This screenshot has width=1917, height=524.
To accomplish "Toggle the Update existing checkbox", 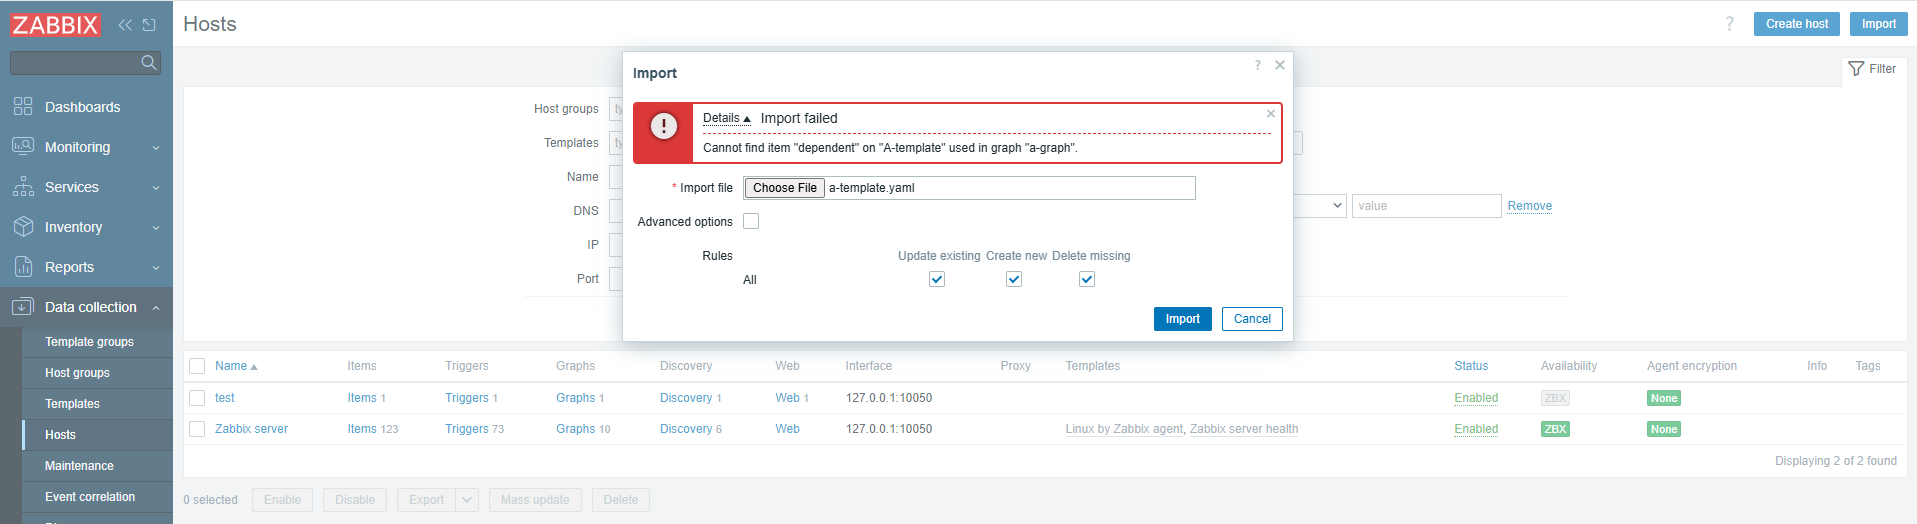I will [x=937, y=279].
